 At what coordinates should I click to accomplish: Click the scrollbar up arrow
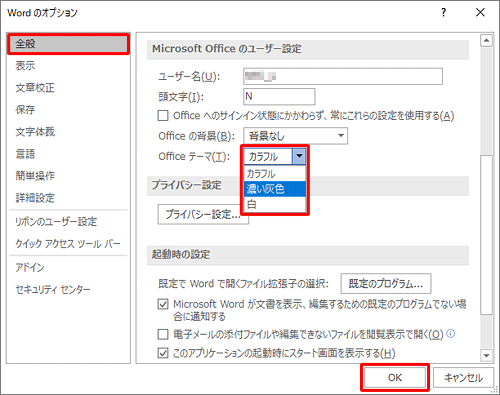click(486, 41)
